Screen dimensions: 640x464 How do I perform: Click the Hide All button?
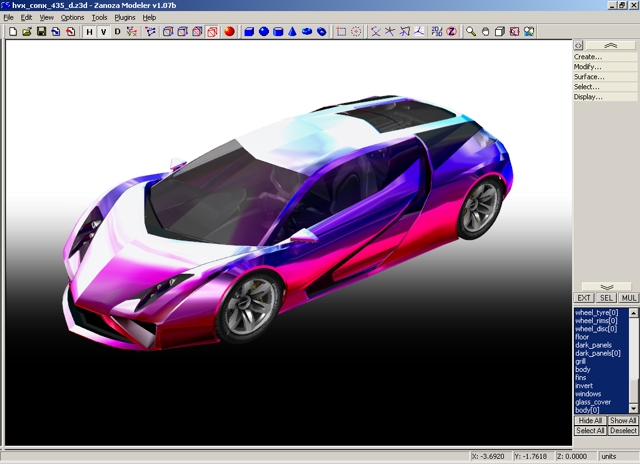[x=590, y=421]
